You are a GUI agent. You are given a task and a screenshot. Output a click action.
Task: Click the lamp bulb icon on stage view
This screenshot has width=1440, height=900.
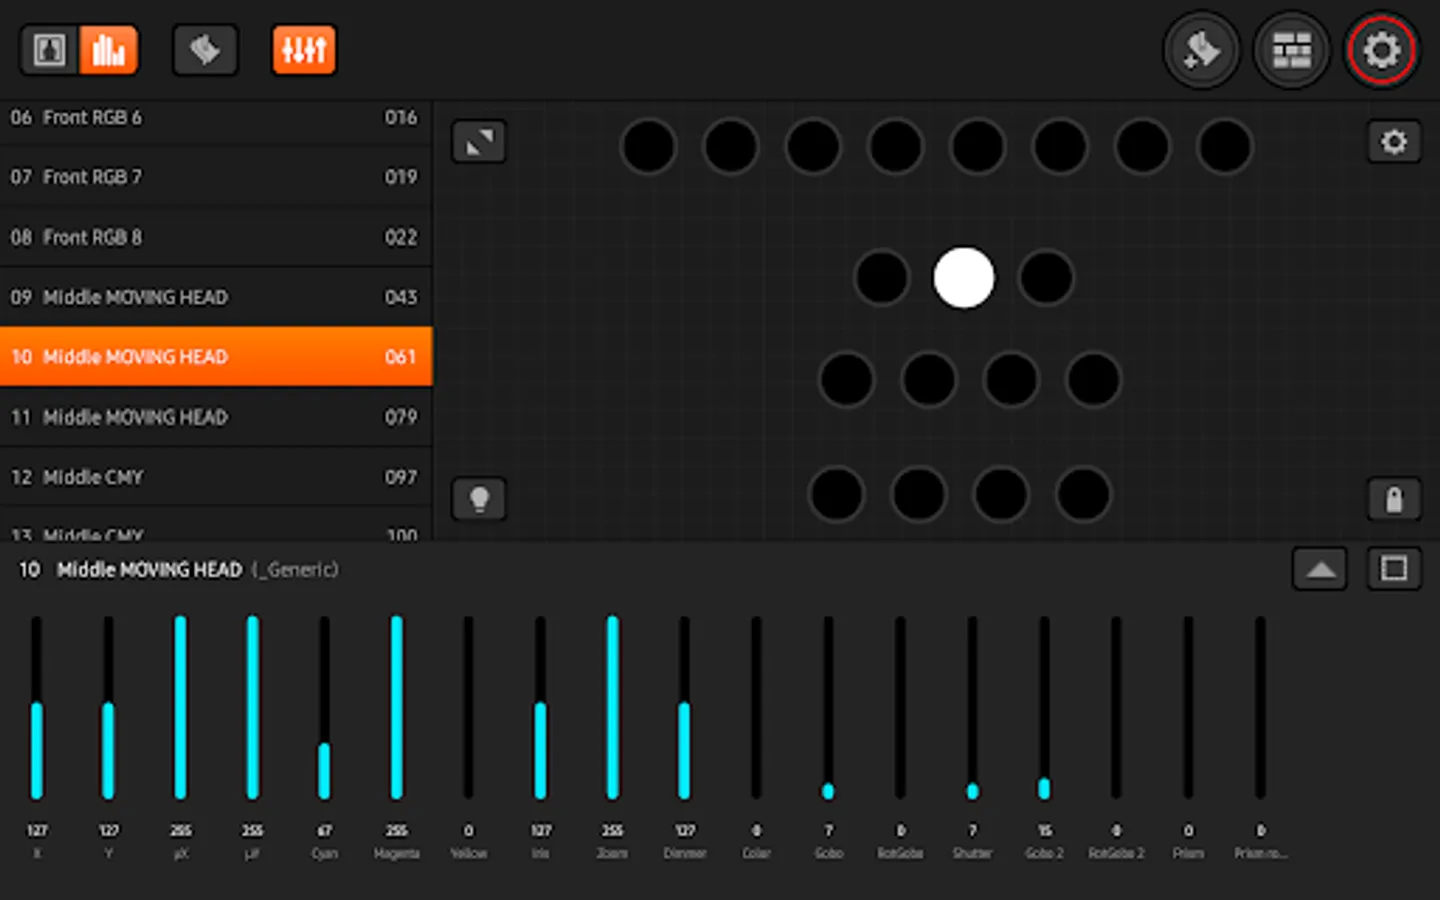479,499
